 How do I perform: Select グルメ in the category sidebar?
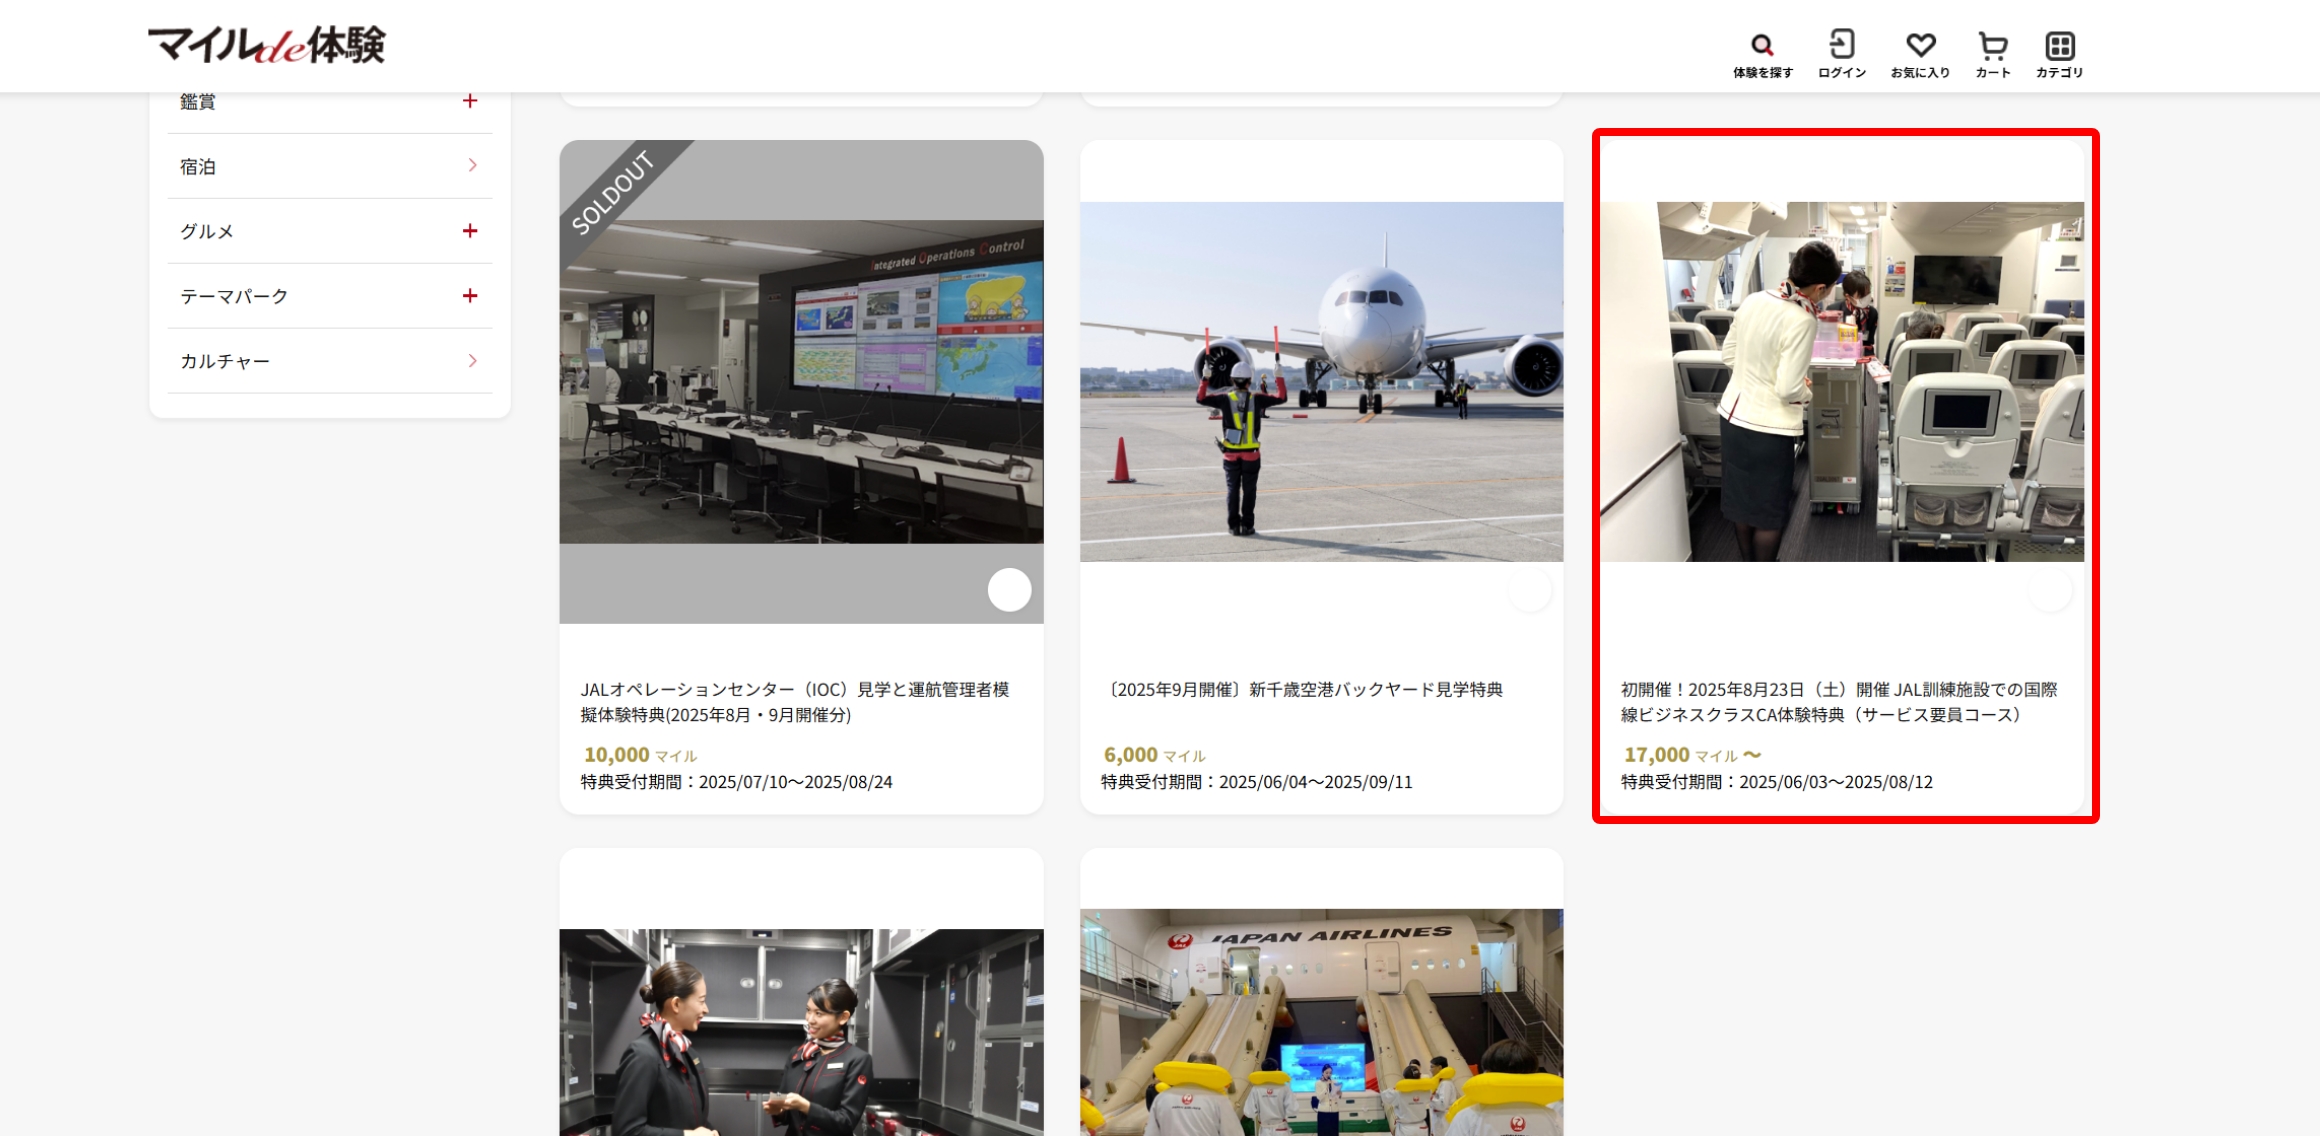(207, 231)
